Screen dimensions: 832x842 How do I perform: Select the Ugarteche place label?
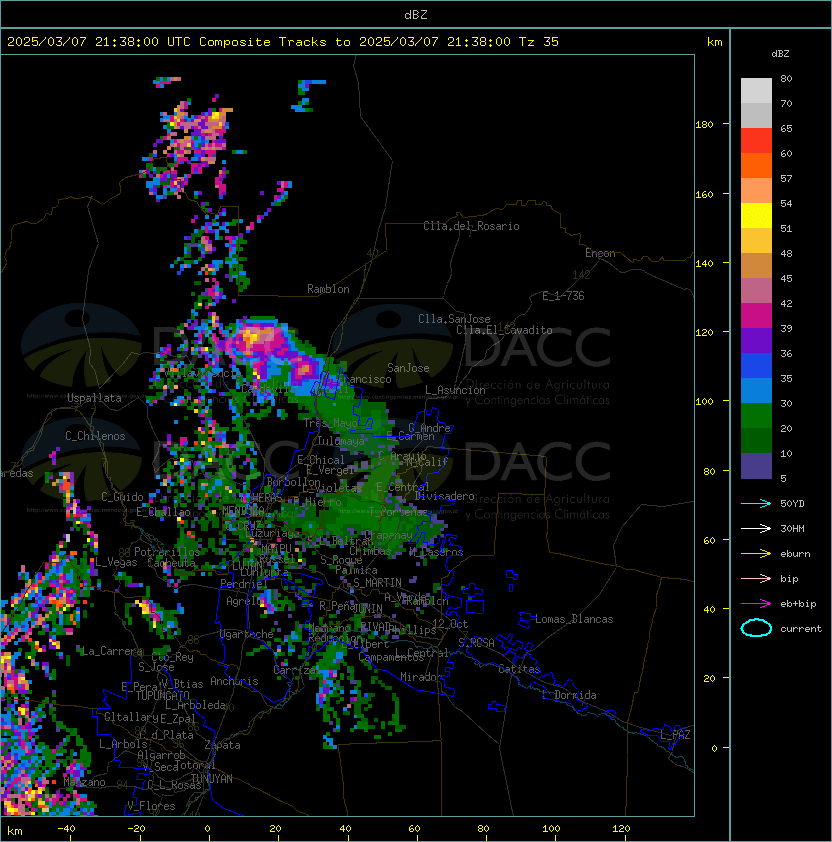click(247, 634)
